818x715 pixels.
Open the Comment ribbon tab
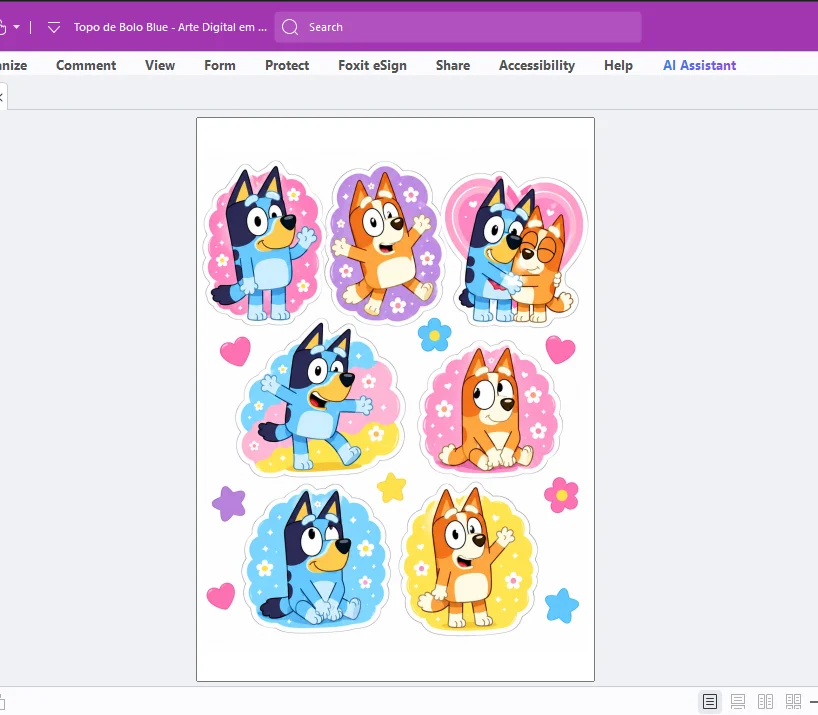click(x=86, y=65)
